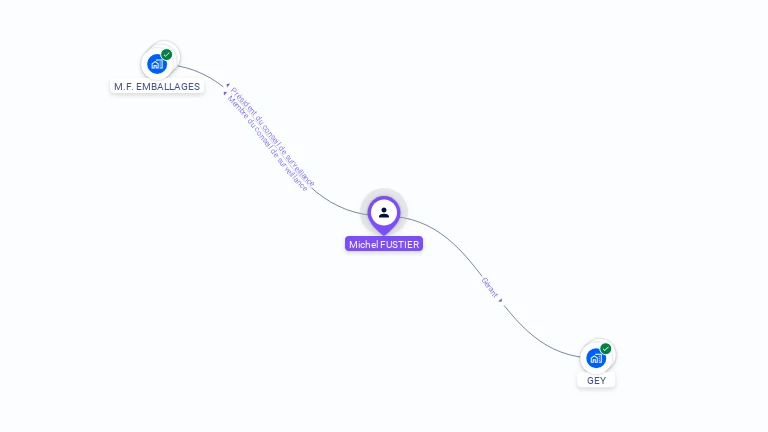
Task: Open the GEY company building icon
Action: coord(596,358)
